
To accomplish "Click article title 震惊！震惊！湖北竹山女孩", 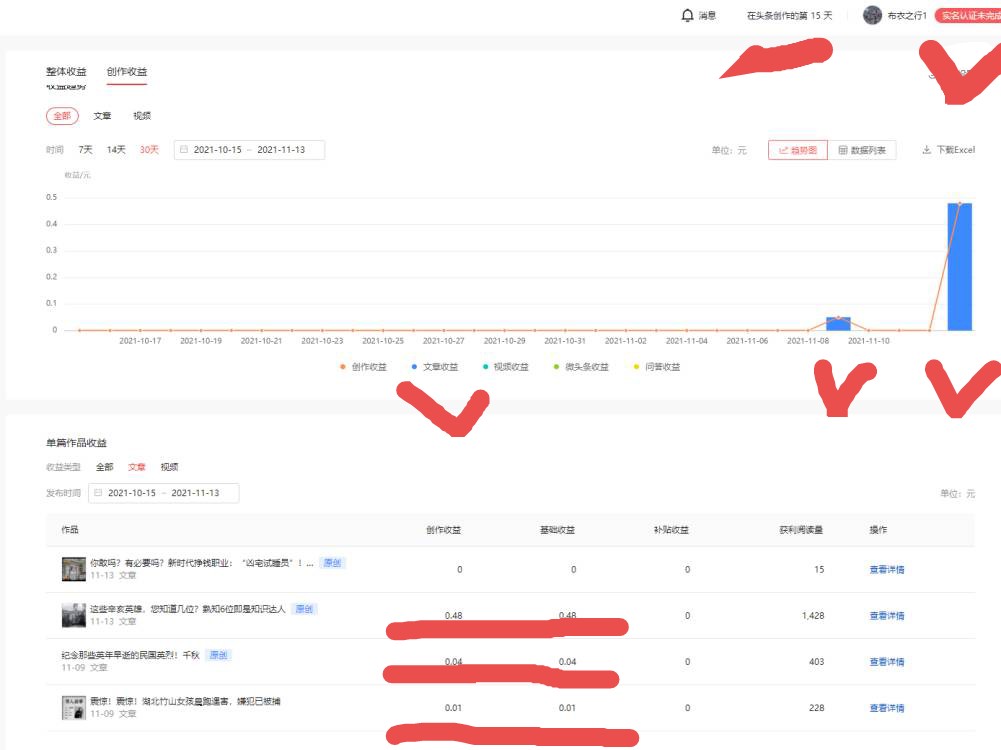I will point(184,701).
